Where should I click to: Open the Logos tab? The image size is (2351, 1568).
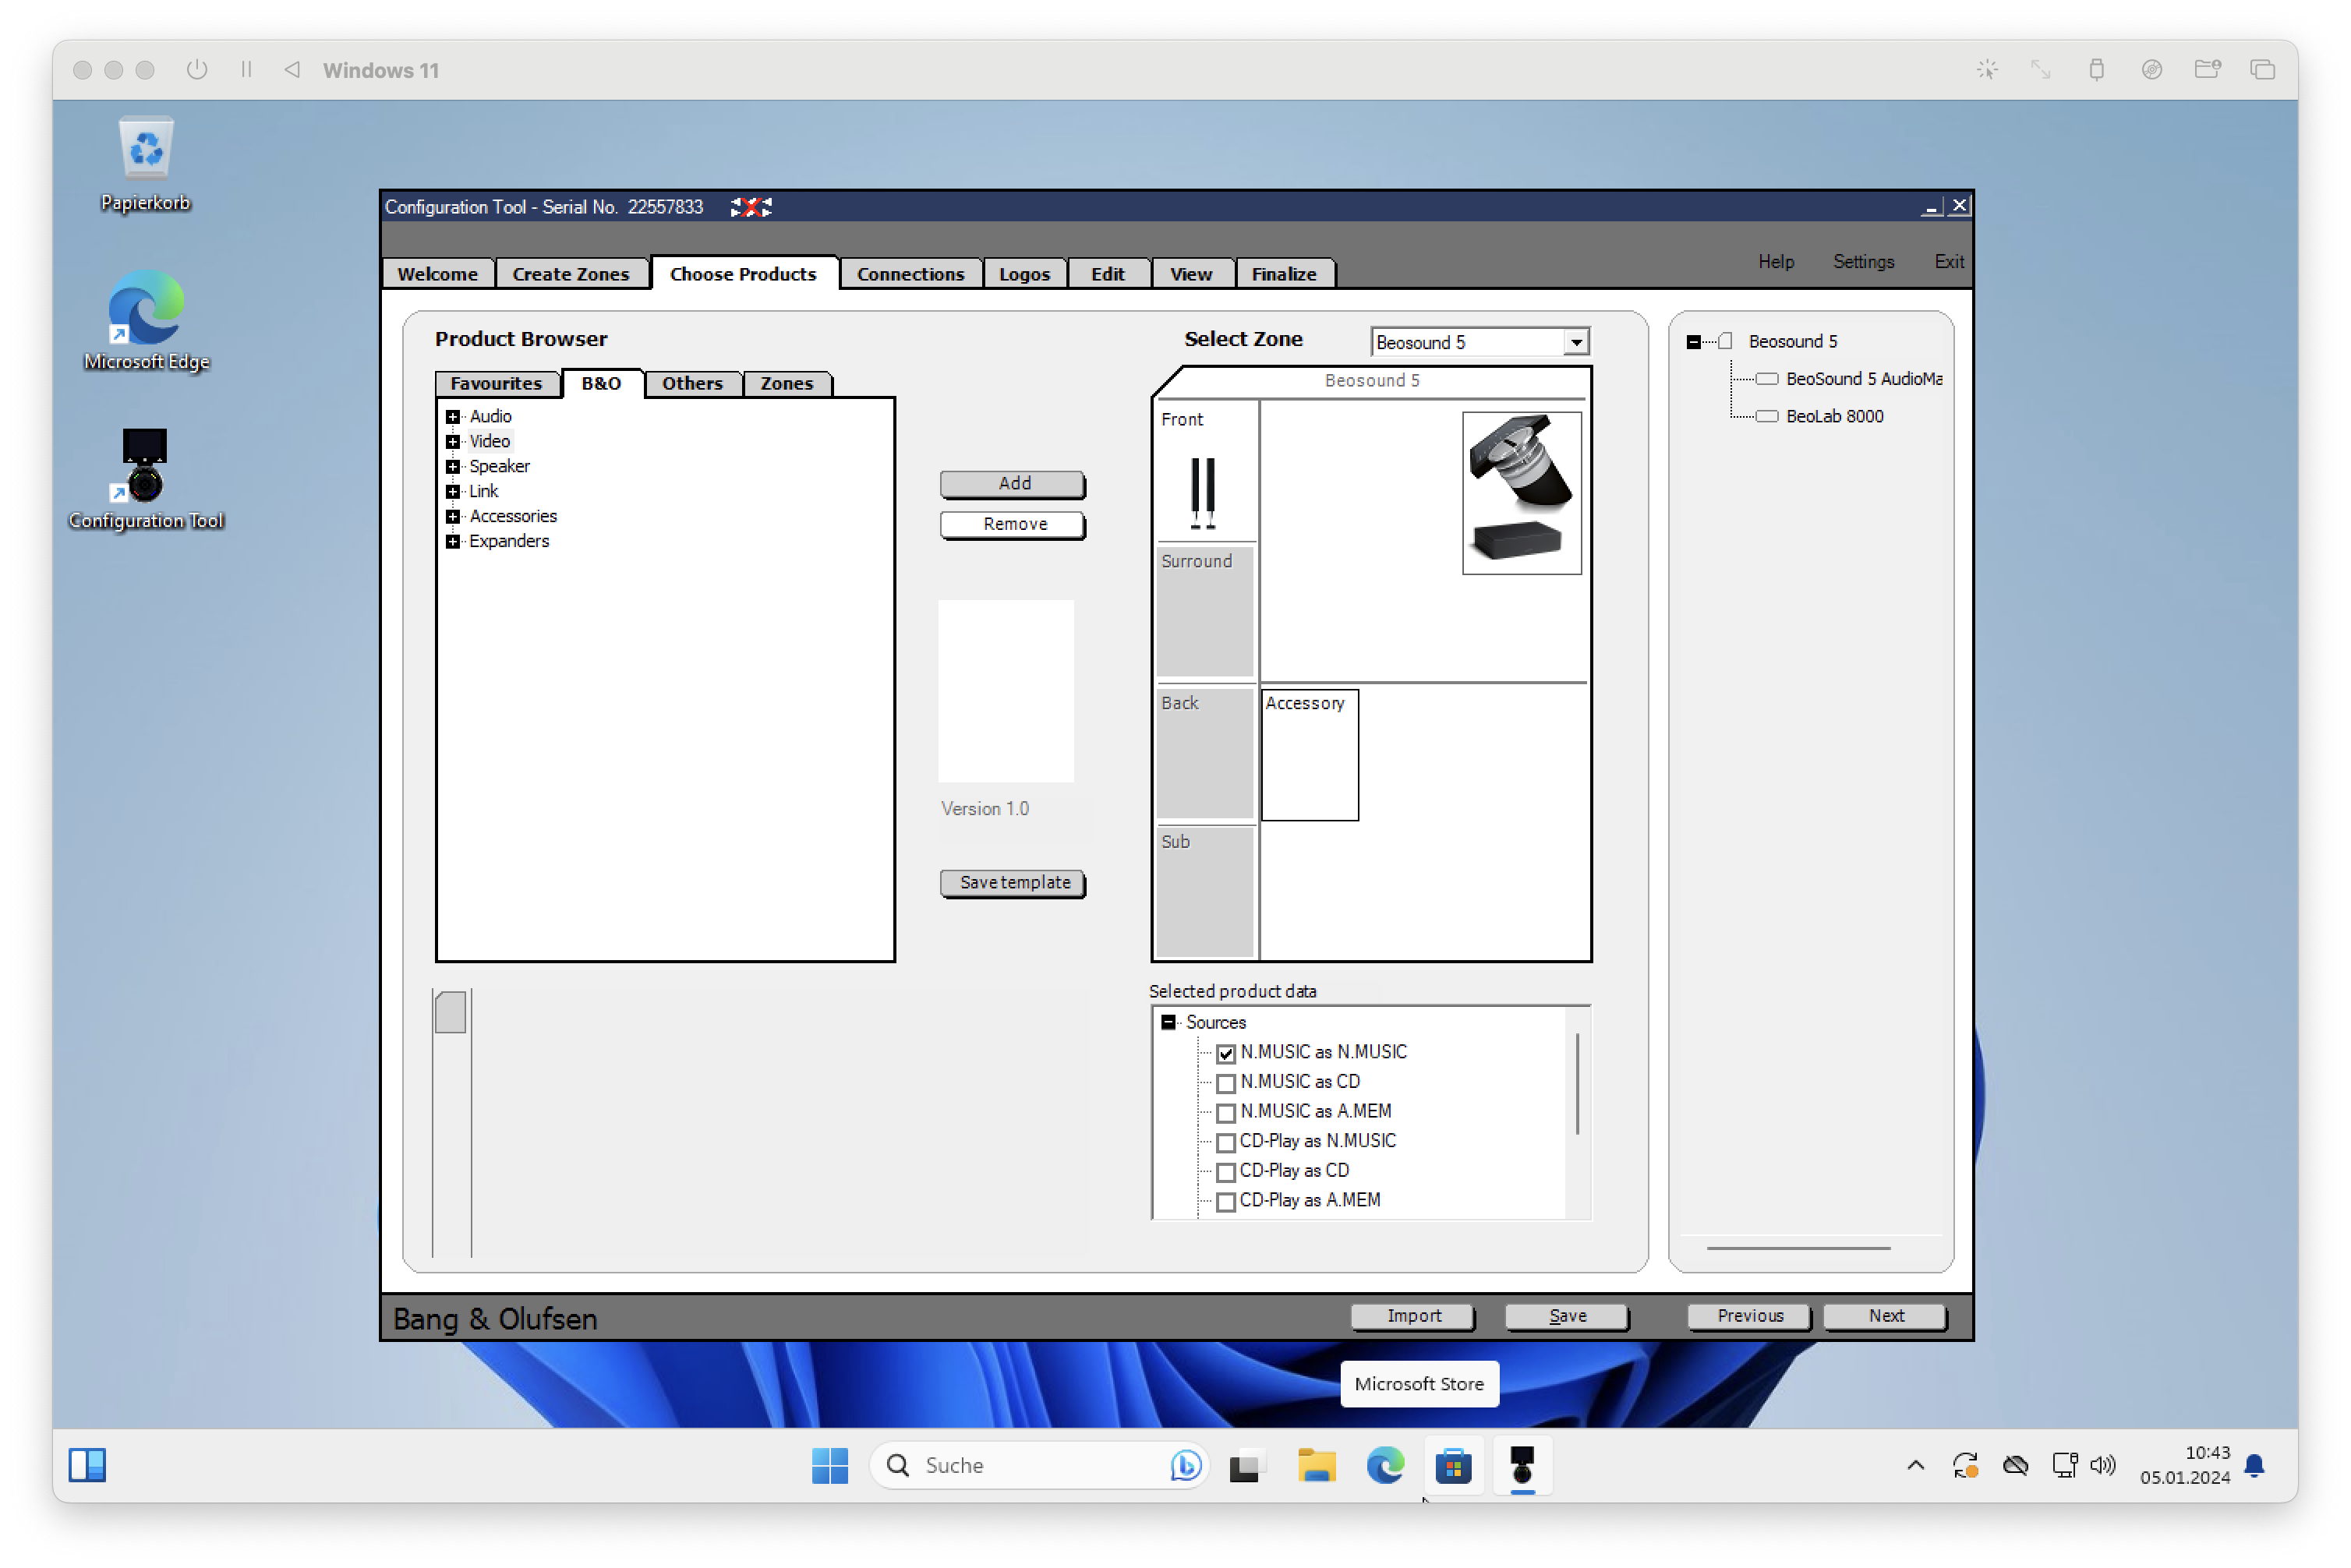click(1024, 274)
